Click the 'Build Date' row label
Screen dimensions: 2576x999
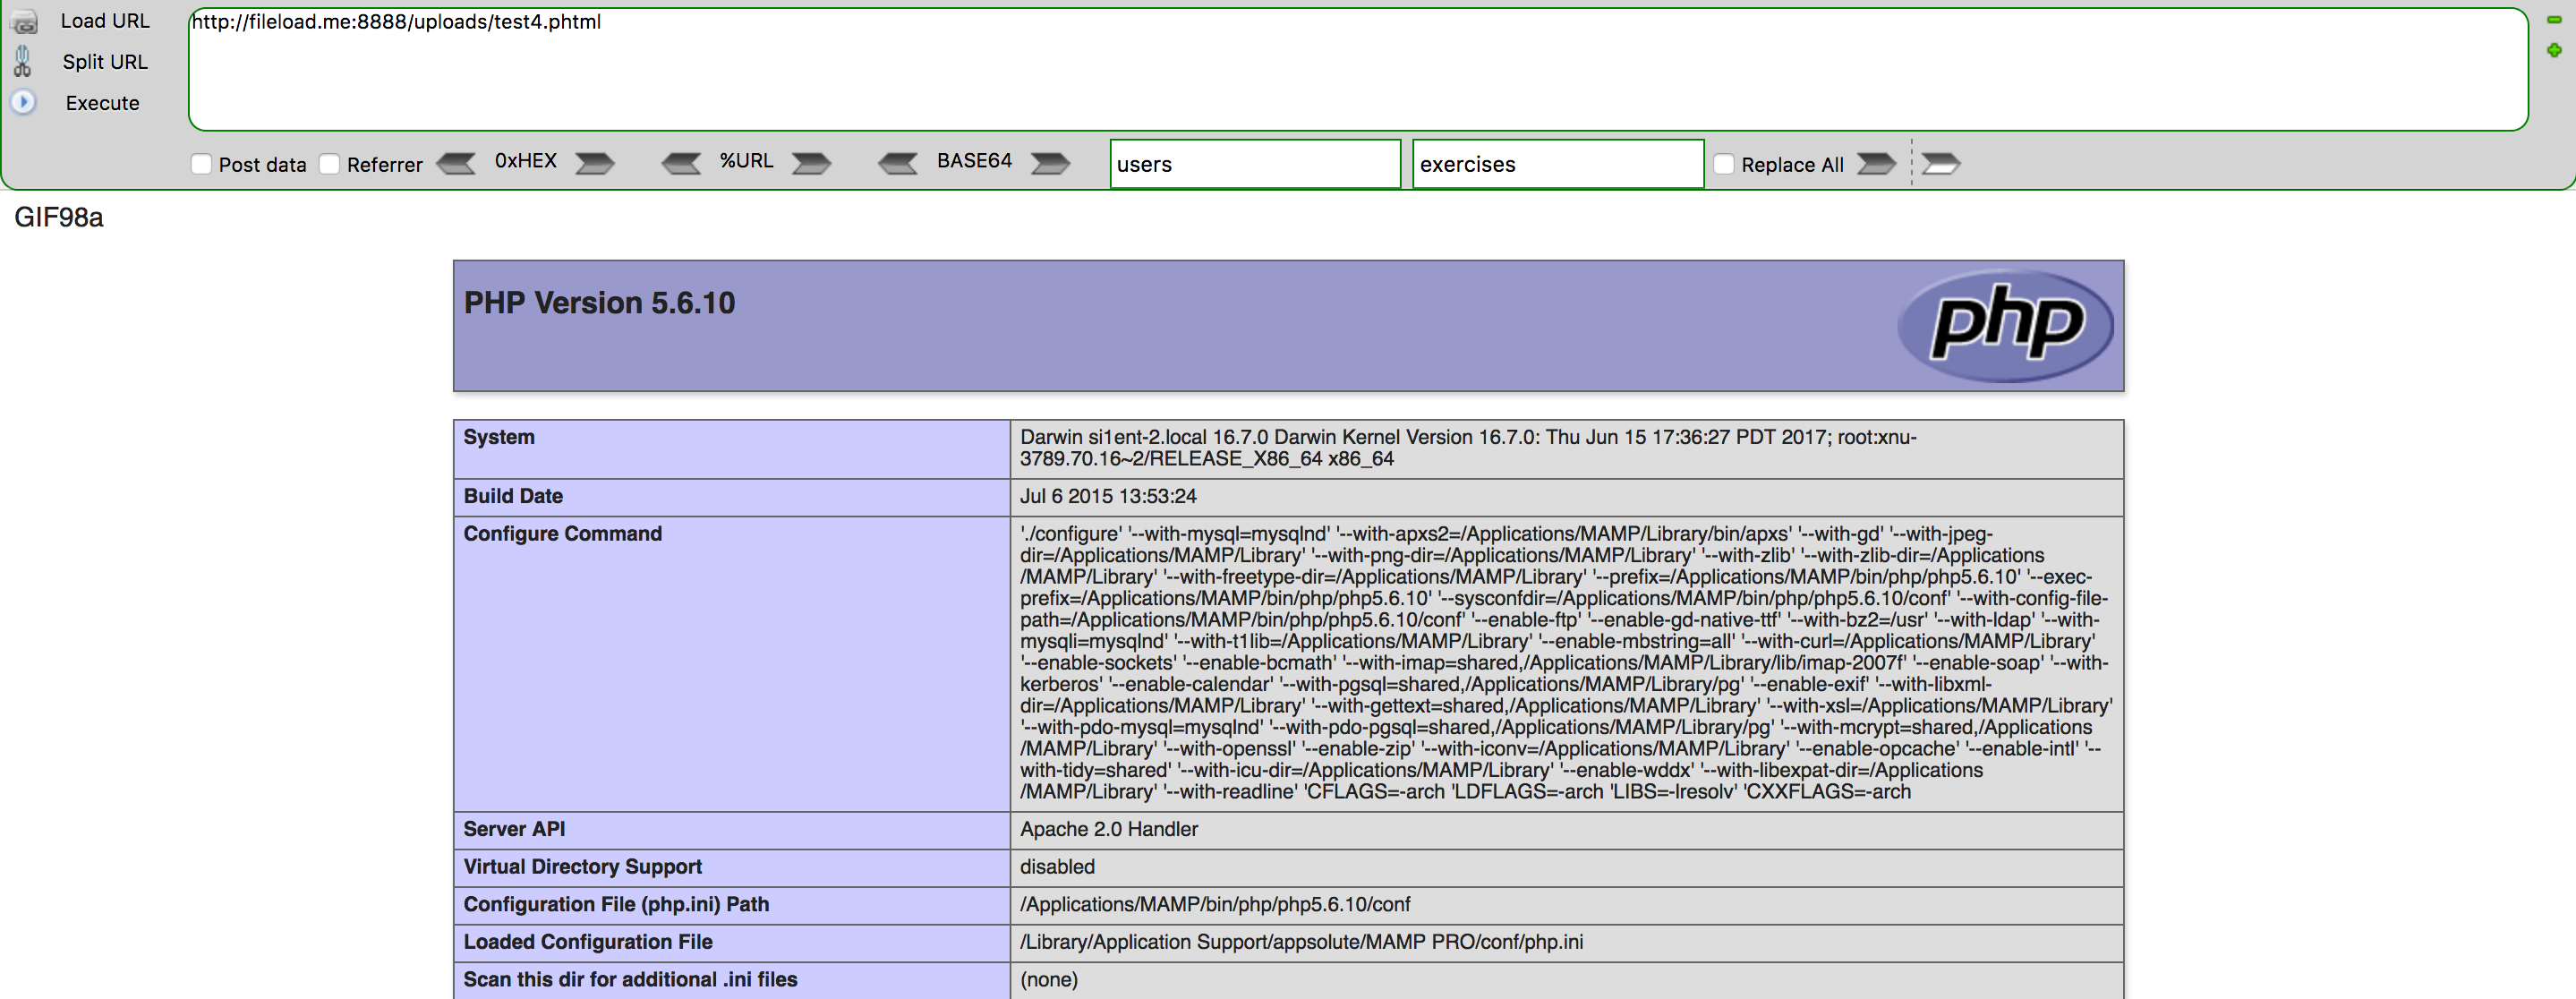point(513,496)
